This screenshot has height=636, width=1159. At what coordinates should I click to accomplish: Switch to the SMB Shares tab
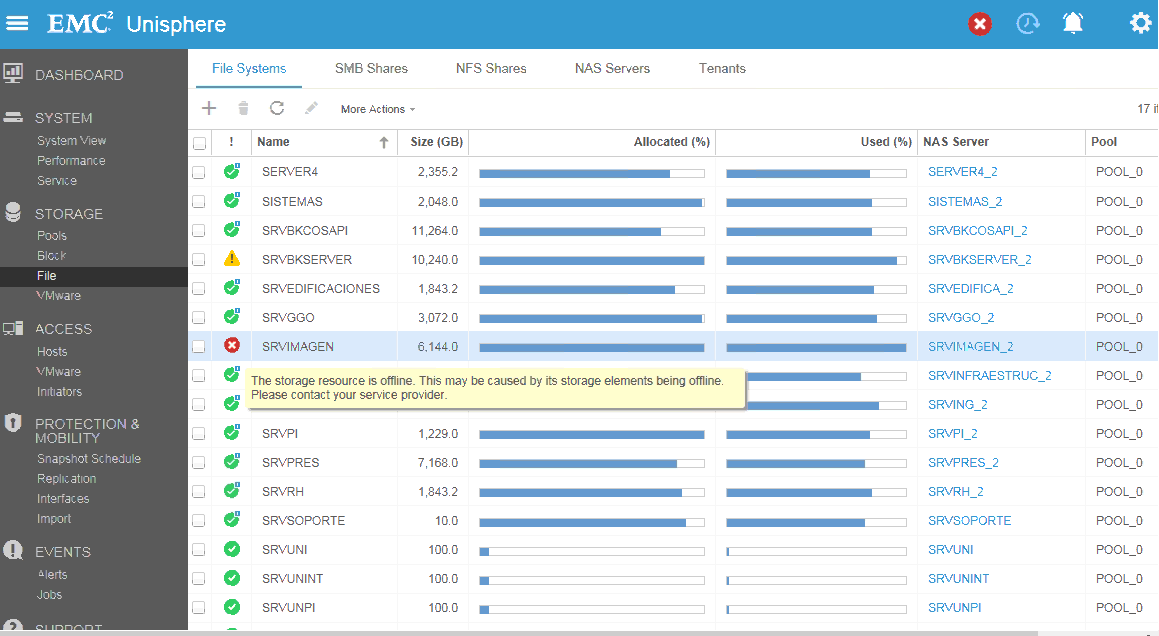371,69
